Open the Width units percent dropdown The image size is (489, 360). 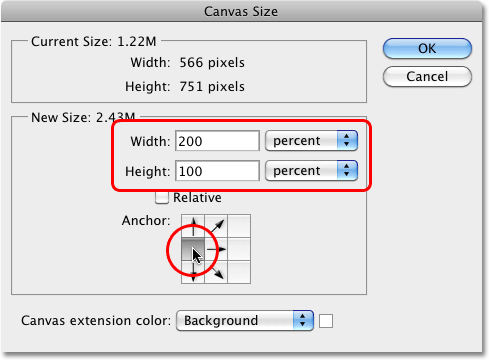click(x=311, y=141)
